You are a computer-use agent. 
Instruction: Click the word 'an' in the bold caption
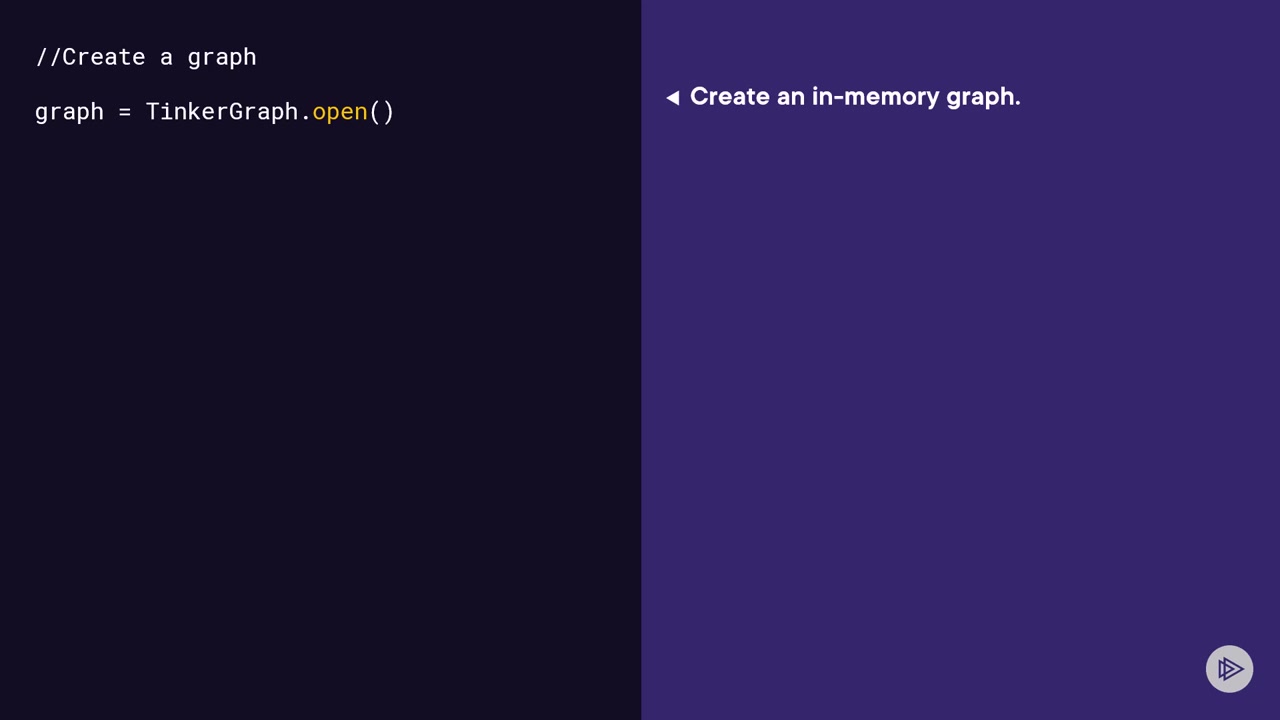click(x=791, y=97)
